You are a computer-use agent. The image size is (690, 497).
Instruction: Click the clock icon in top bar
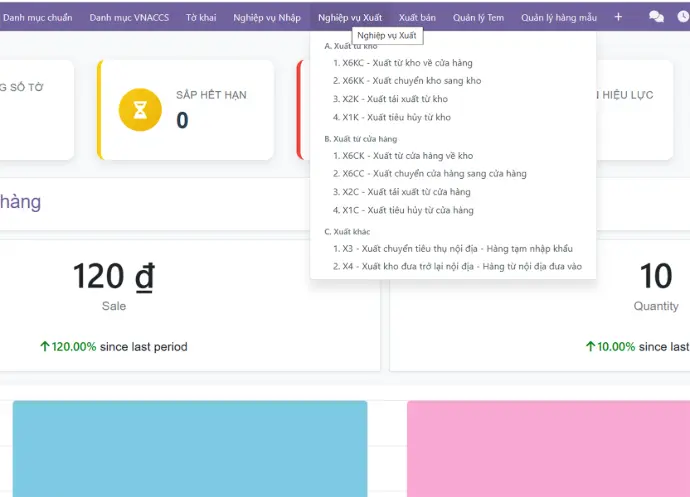683,17
